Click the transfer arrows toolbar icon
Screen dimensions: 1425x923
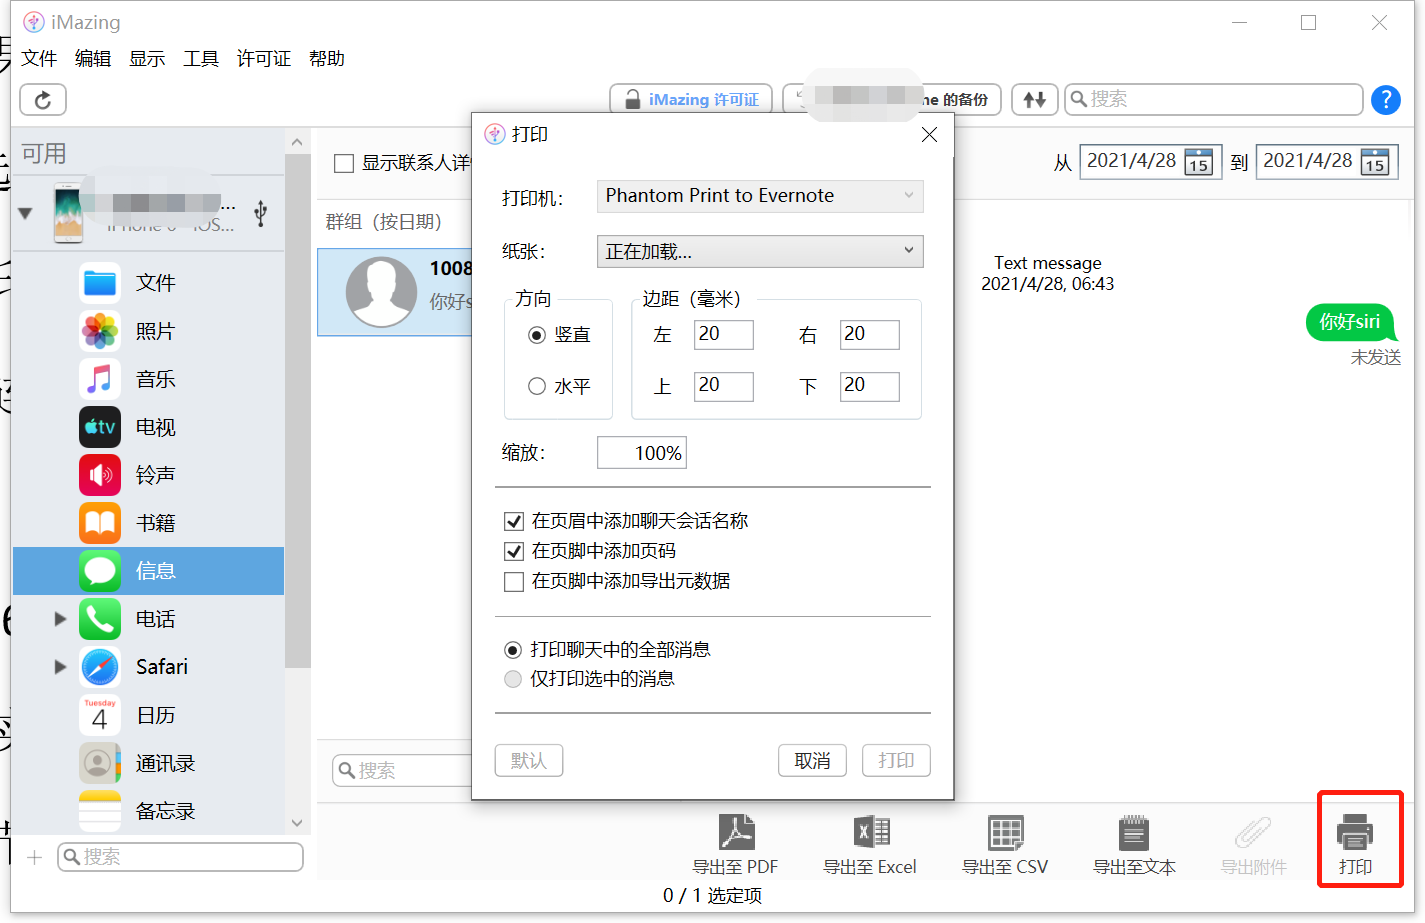pos(1035,100)
